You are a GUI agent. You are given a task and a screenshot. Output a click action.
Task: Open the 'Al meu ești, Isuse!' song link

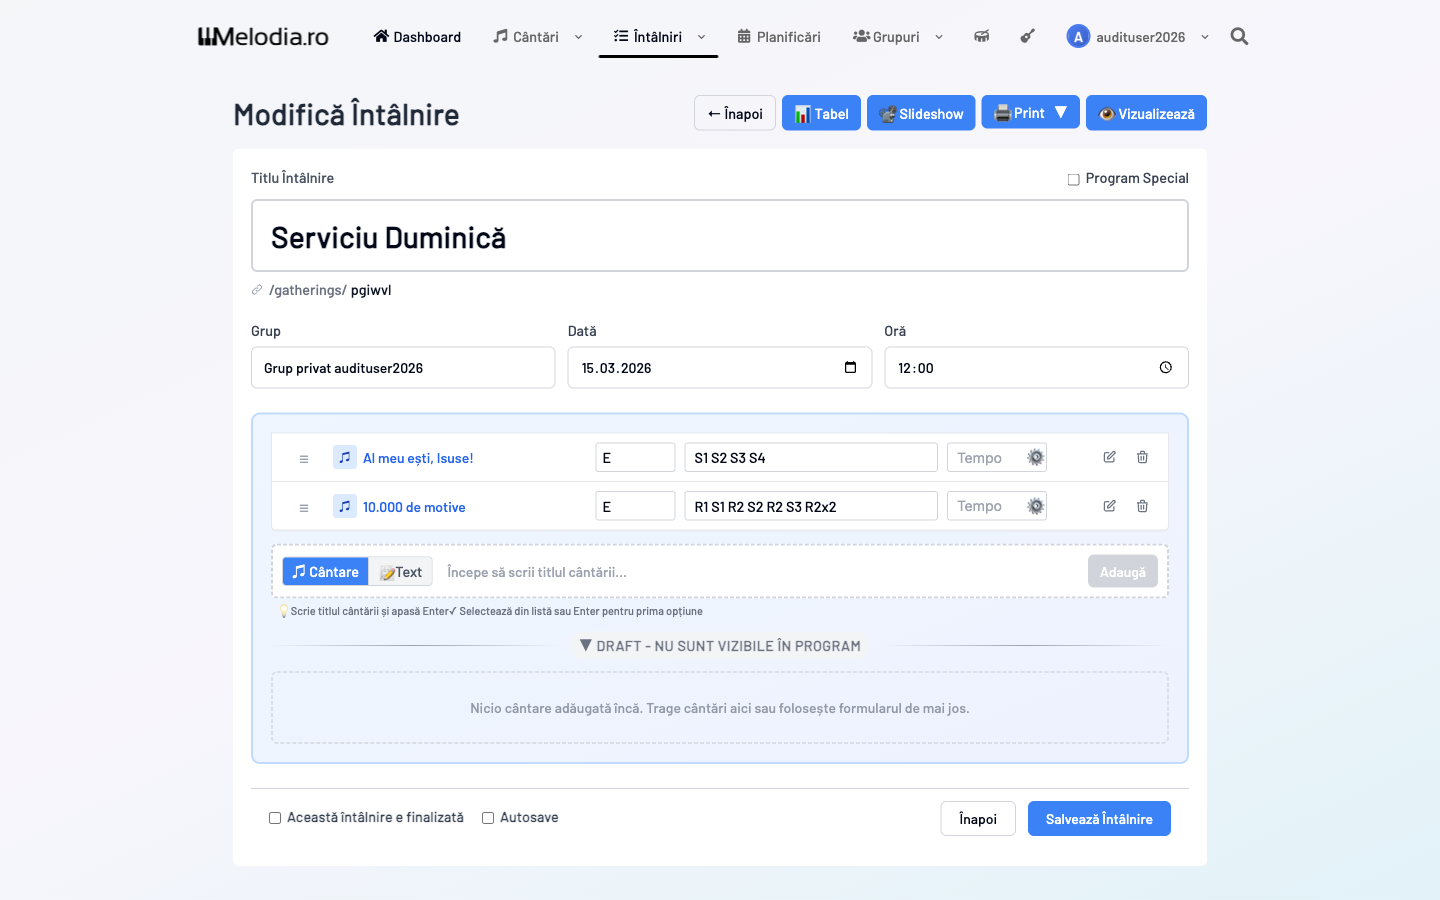tap(418, 458)
